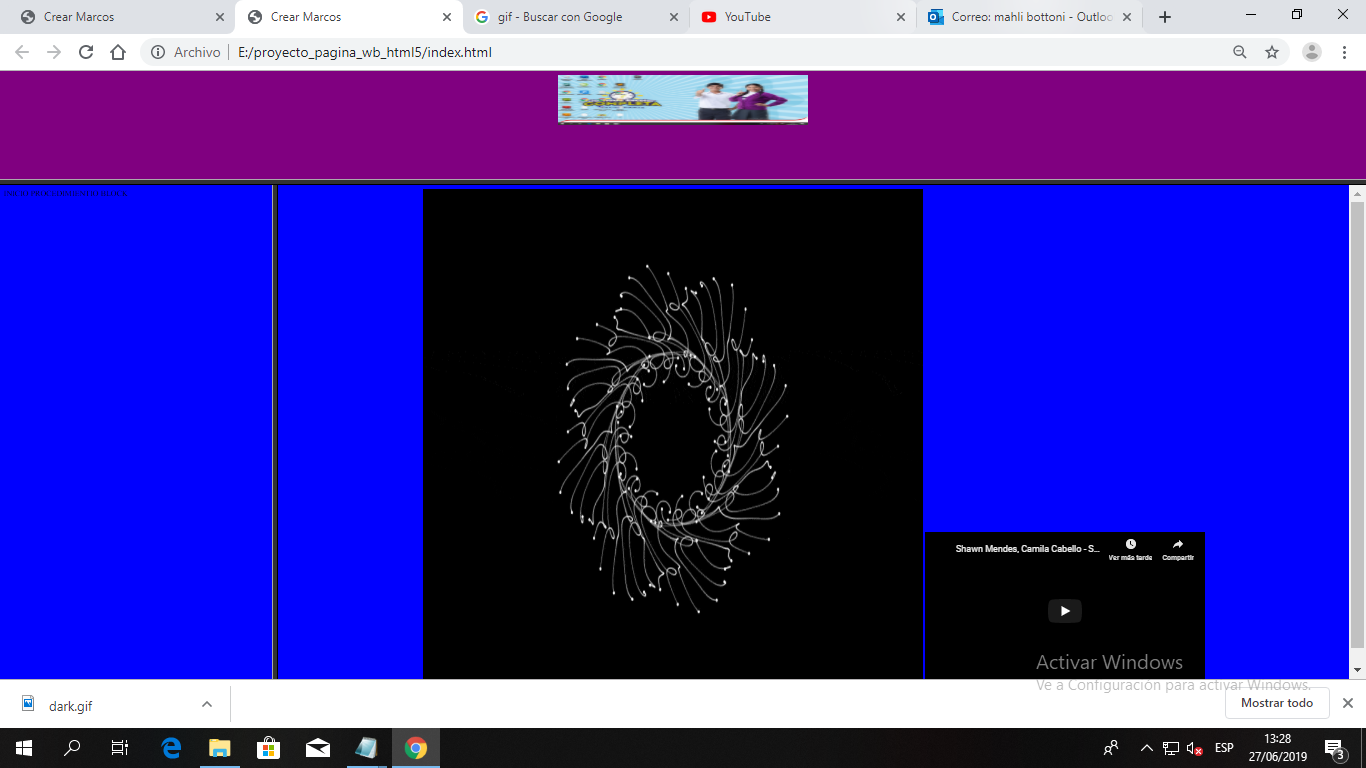Click the browser forward arrow

coord(54,52)
